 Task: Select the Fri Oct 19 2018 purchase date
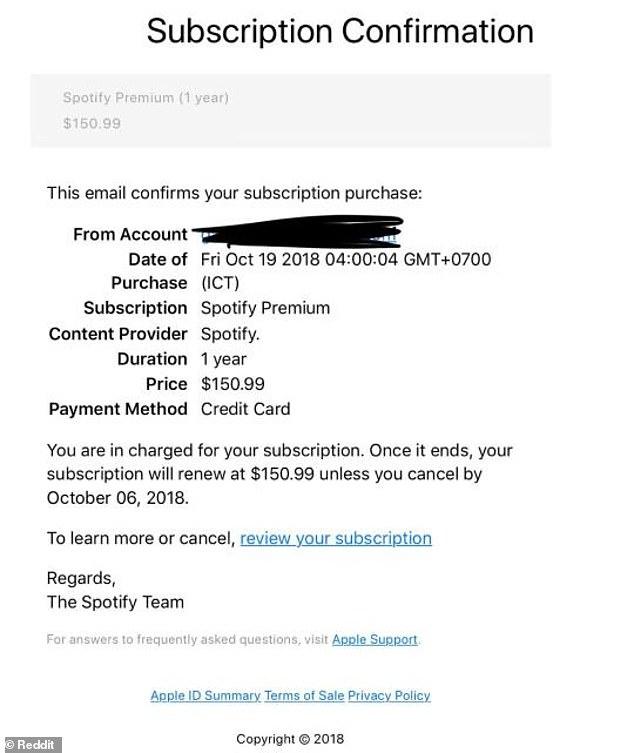[346, 259]
